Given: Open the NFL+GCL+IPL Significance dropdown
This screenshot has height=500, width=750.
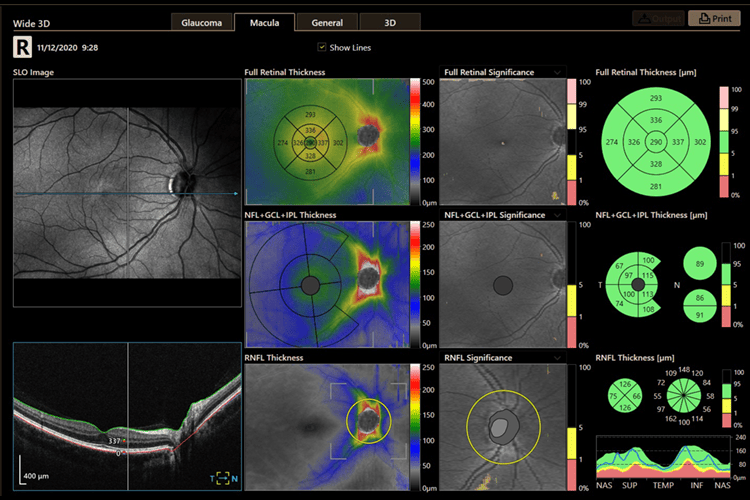Looking at the screenshot, I should point(556,215).
